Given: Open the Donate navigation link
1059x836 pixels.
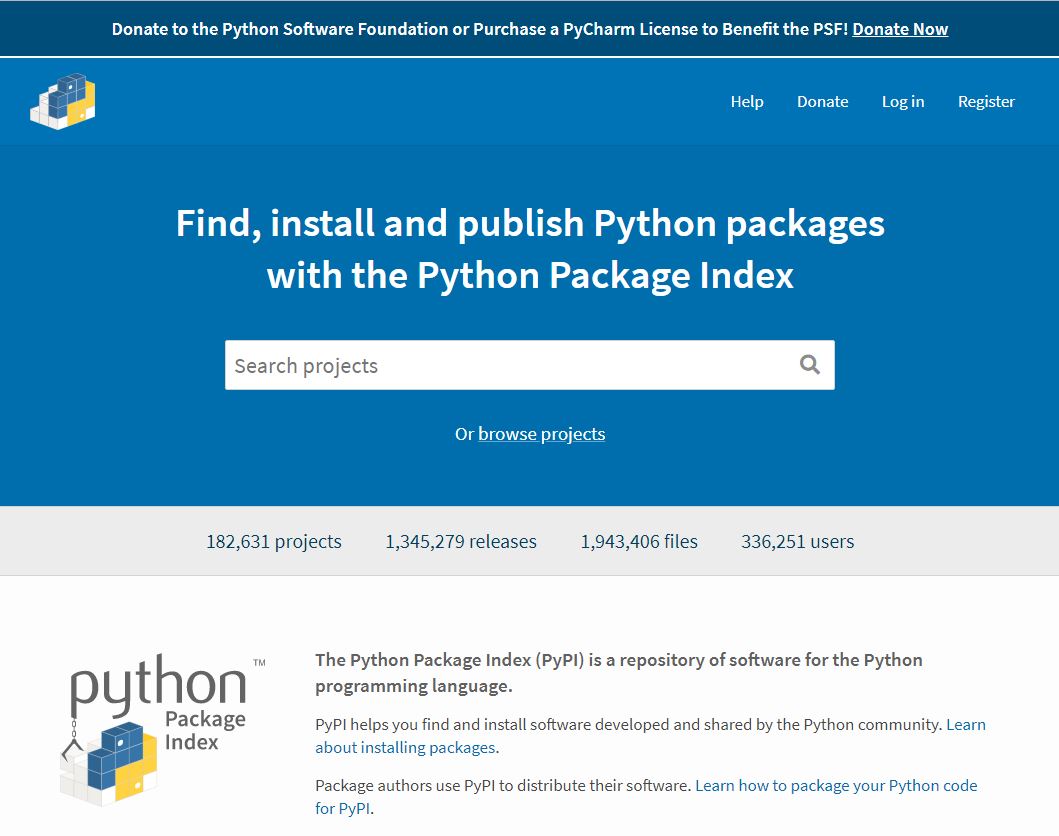Looking at the screenshot, I should coord(822,101).
